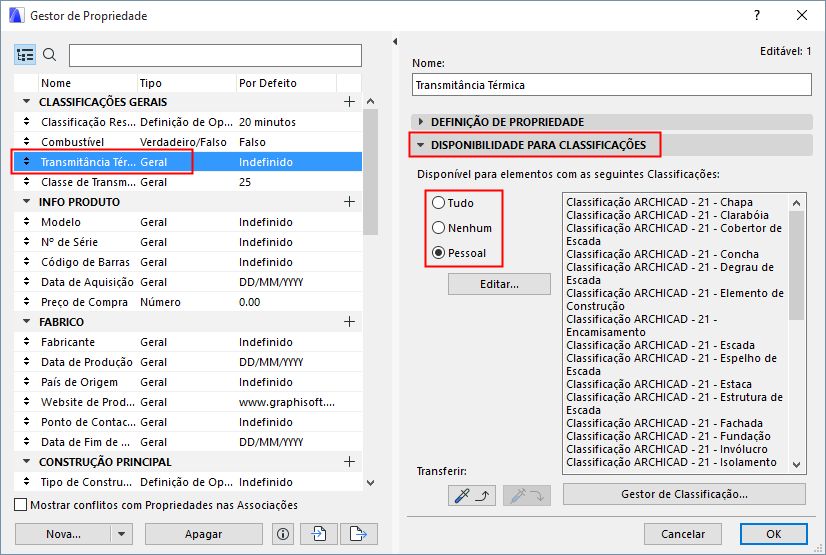Toggle the tree list view icon
The width and height of the screenshot is (826, 555).
[25, 55]
